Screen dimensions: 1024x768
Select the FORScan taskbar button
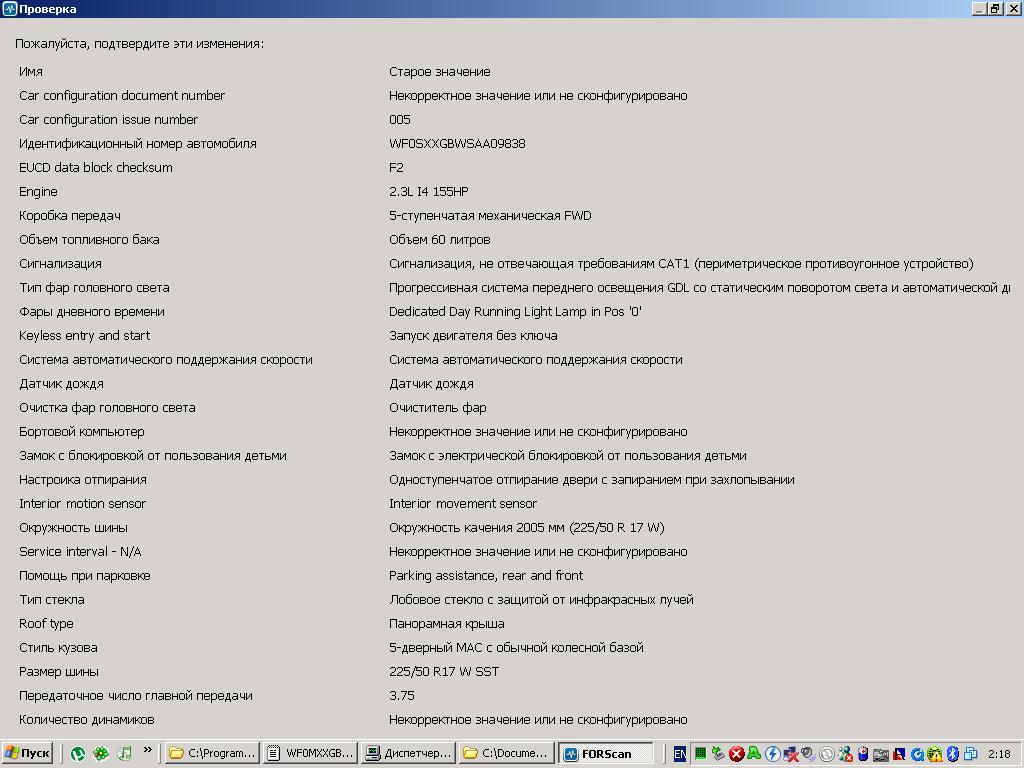coord(604,753)
